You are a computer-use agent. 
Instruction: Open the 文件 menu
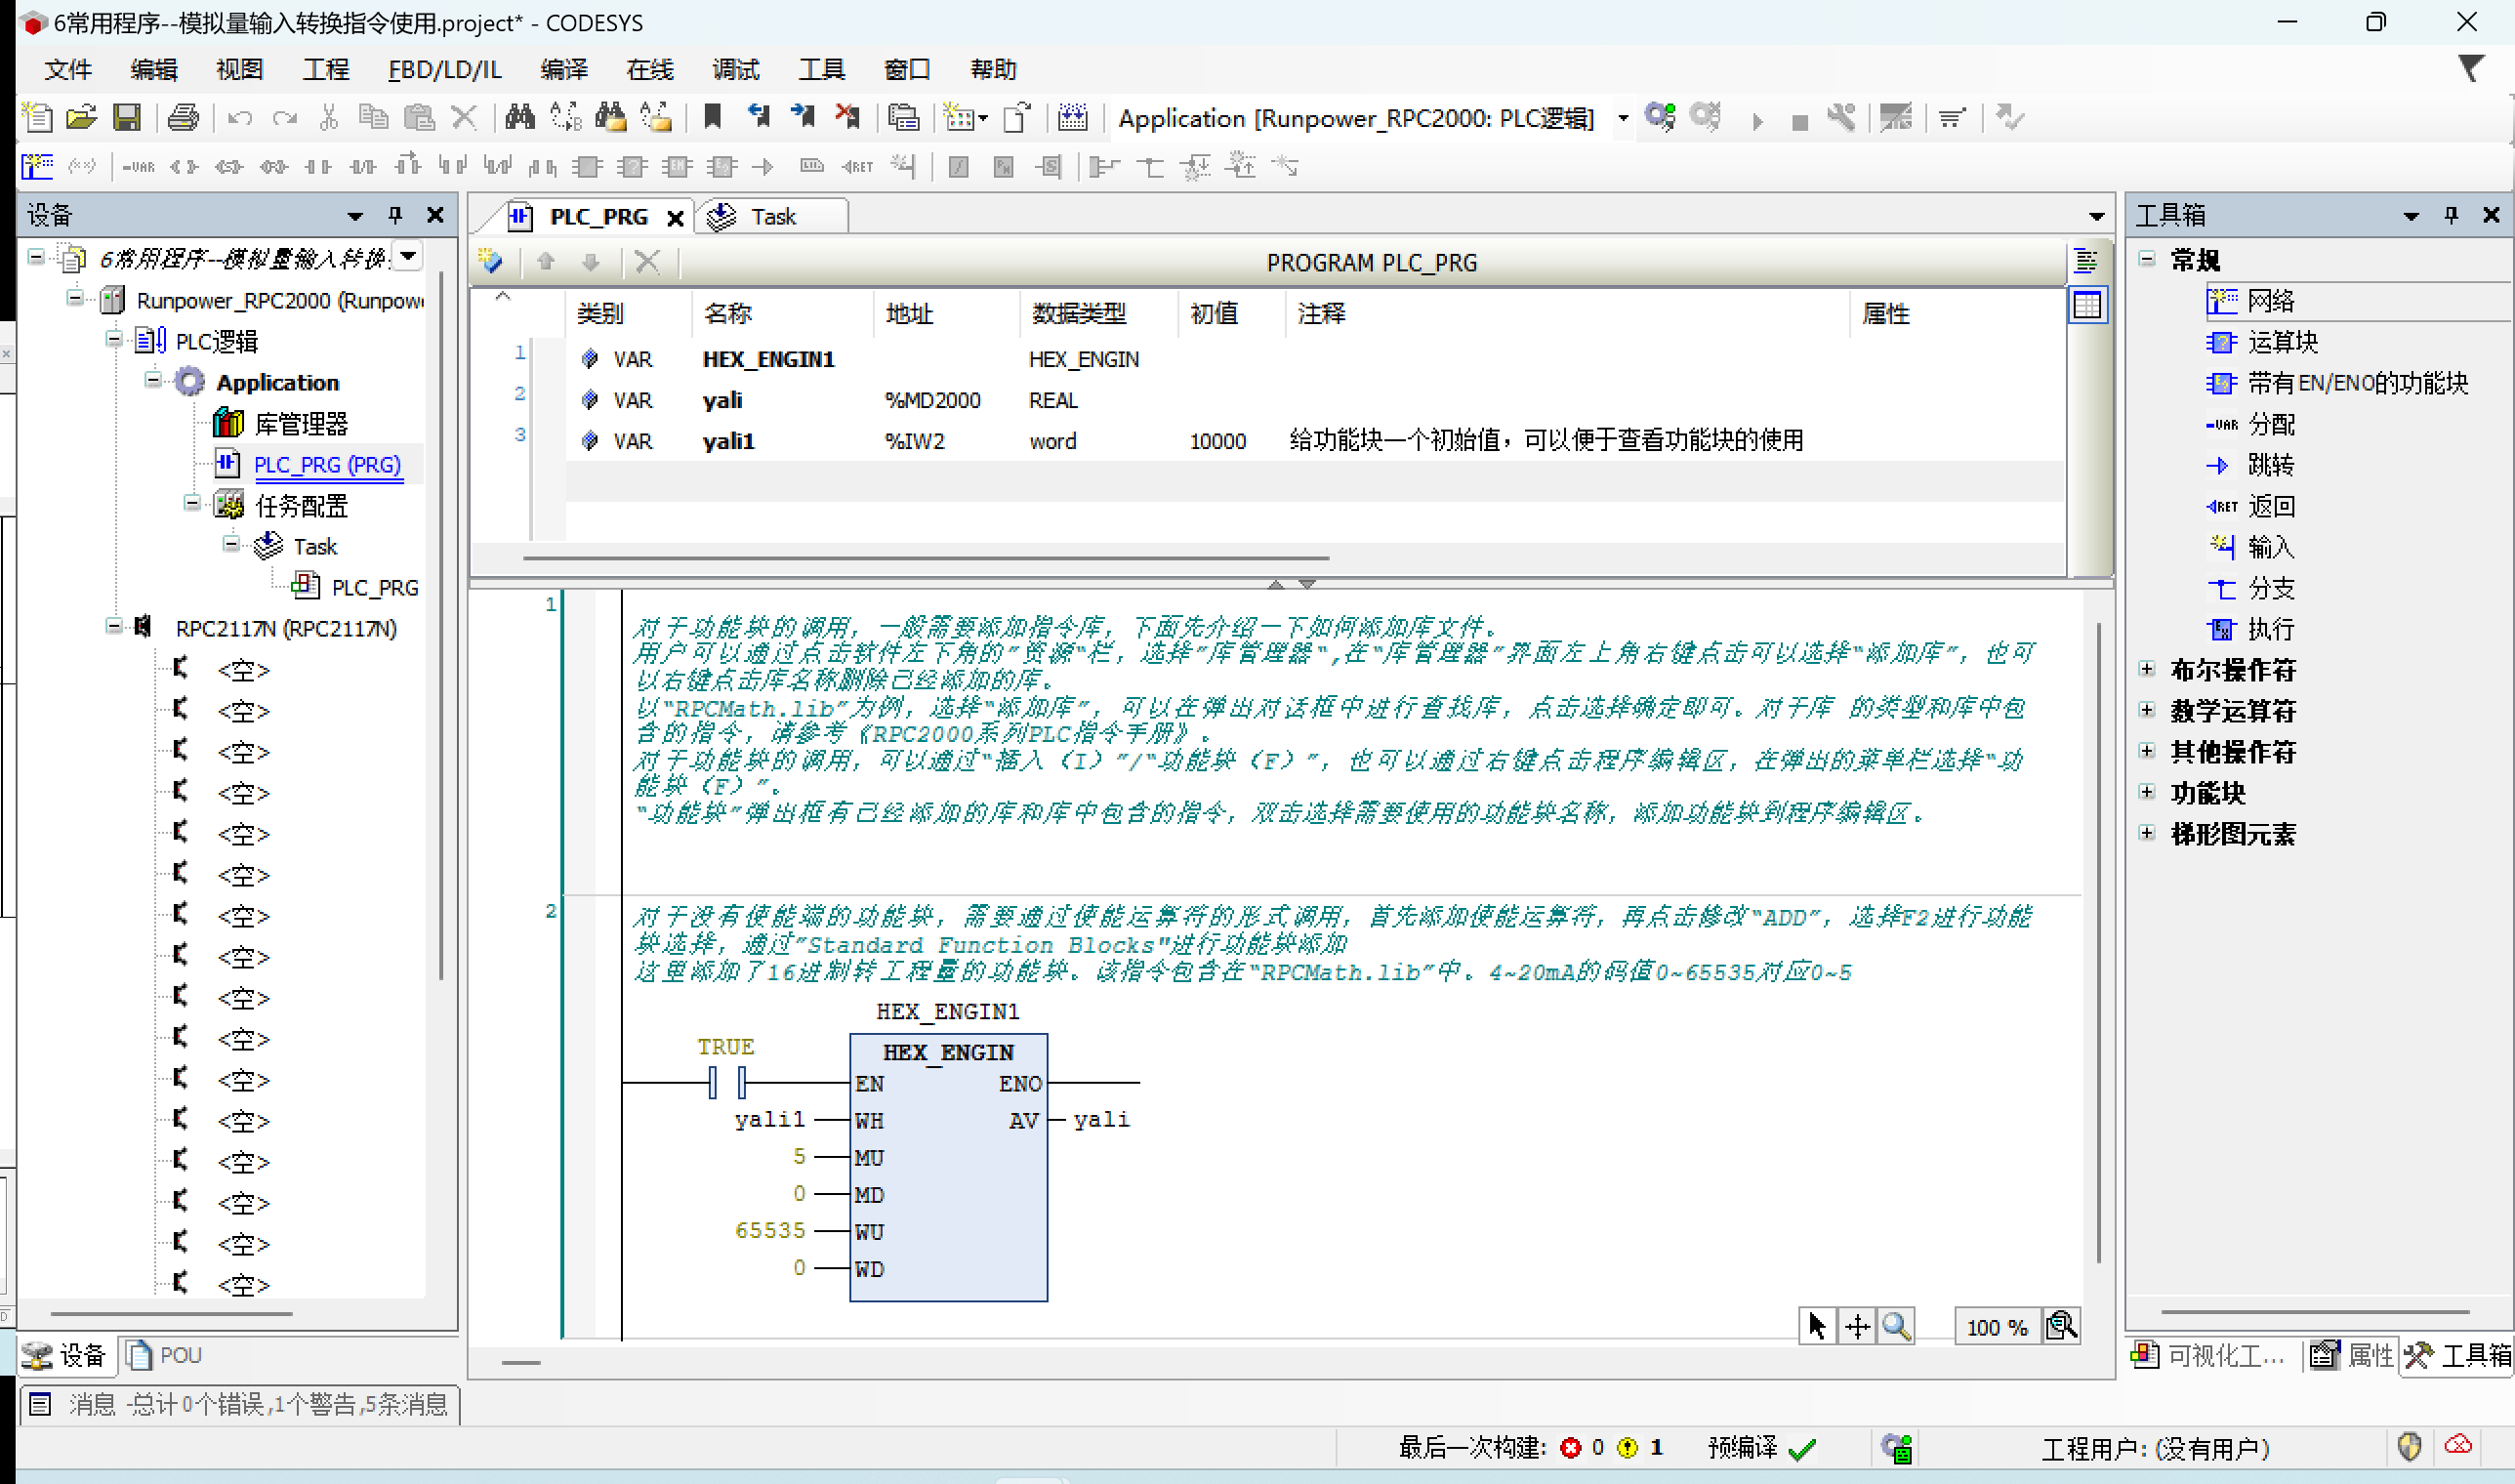(x=68, y=69)
